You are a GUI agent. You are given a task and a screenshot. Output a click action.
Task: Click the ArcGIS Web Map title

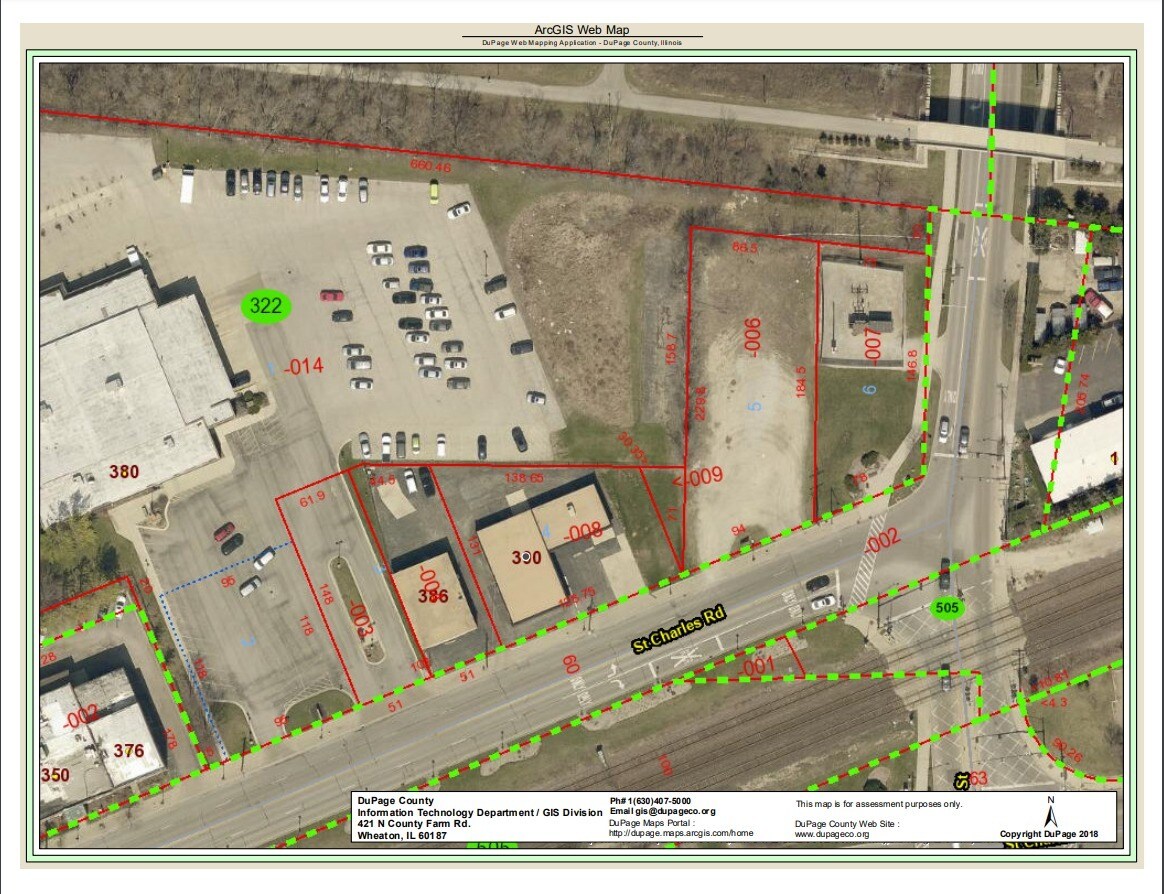tap(582, 31)
